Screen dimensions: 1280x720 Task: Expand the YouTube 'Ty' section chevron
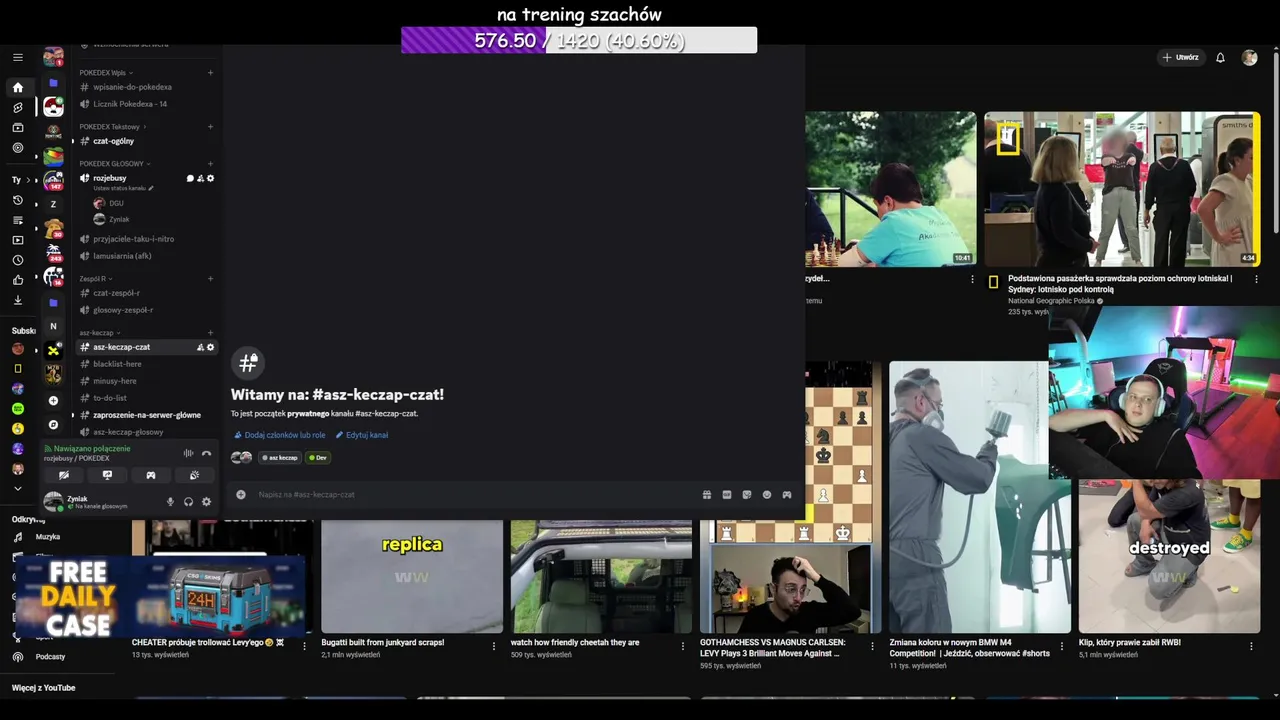[30, 180]
